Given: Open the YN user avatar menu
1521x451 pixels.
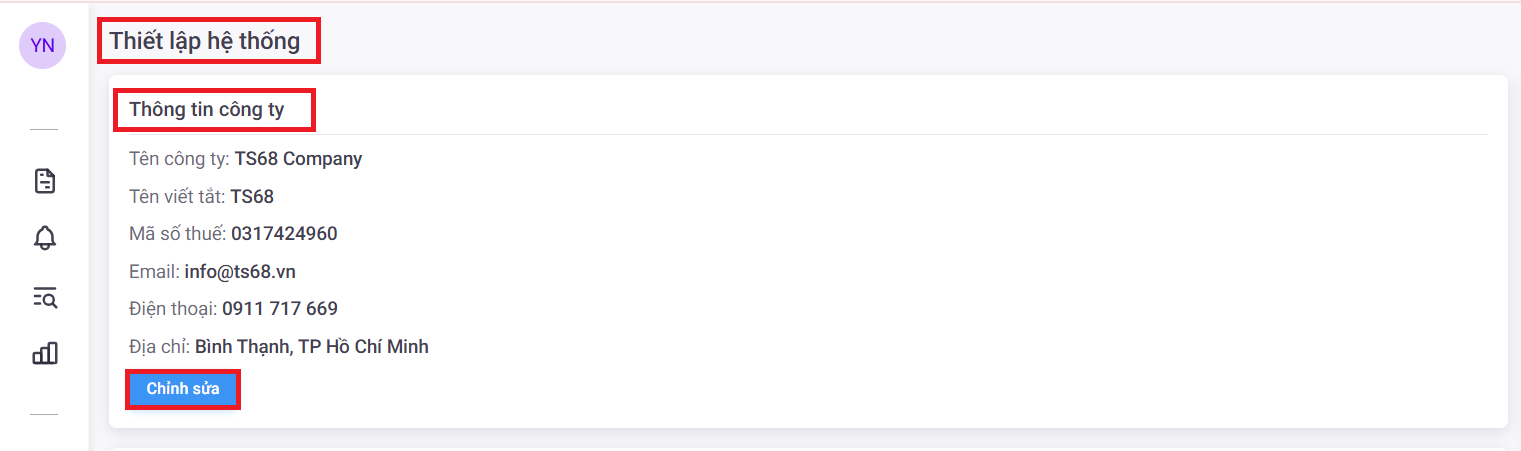Looking at the screenshot, I should click(42, 45).
